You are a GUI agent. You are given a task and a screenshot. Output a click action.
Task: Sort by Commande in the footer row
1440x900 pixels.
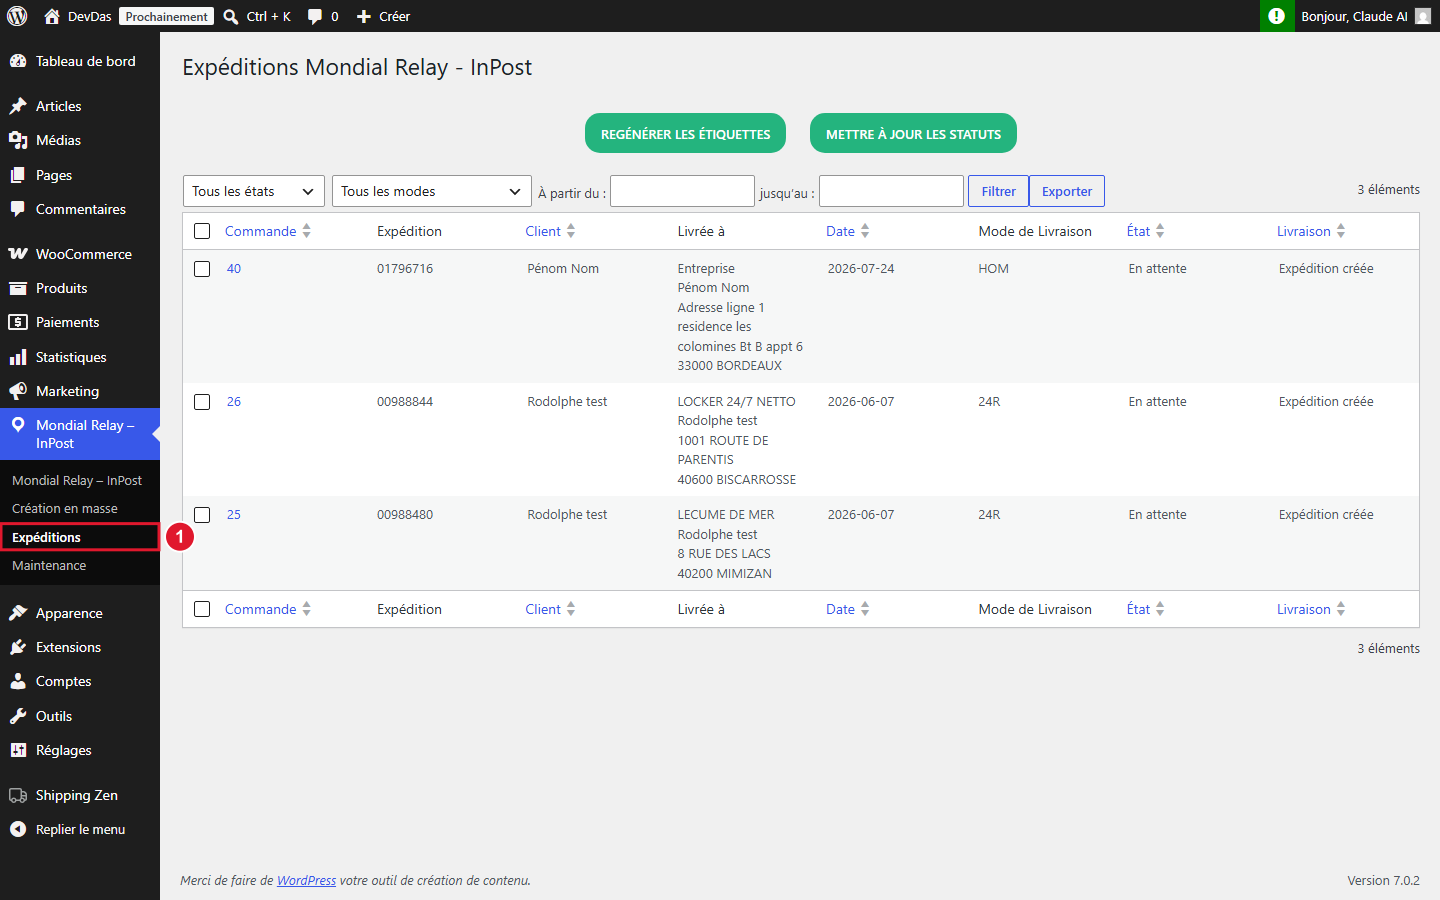coord(268,609)
